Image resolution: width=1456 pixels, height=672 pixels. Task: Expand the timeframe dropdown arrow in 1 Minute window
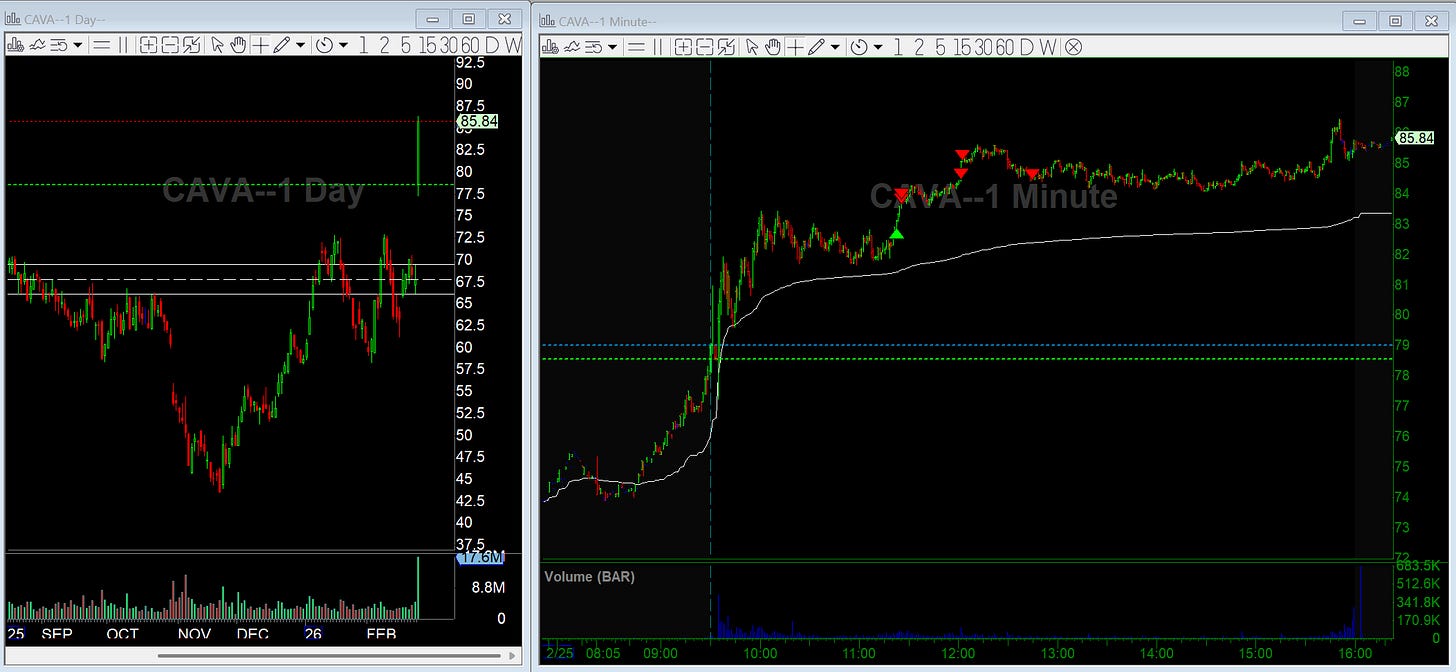pos(878,46)
